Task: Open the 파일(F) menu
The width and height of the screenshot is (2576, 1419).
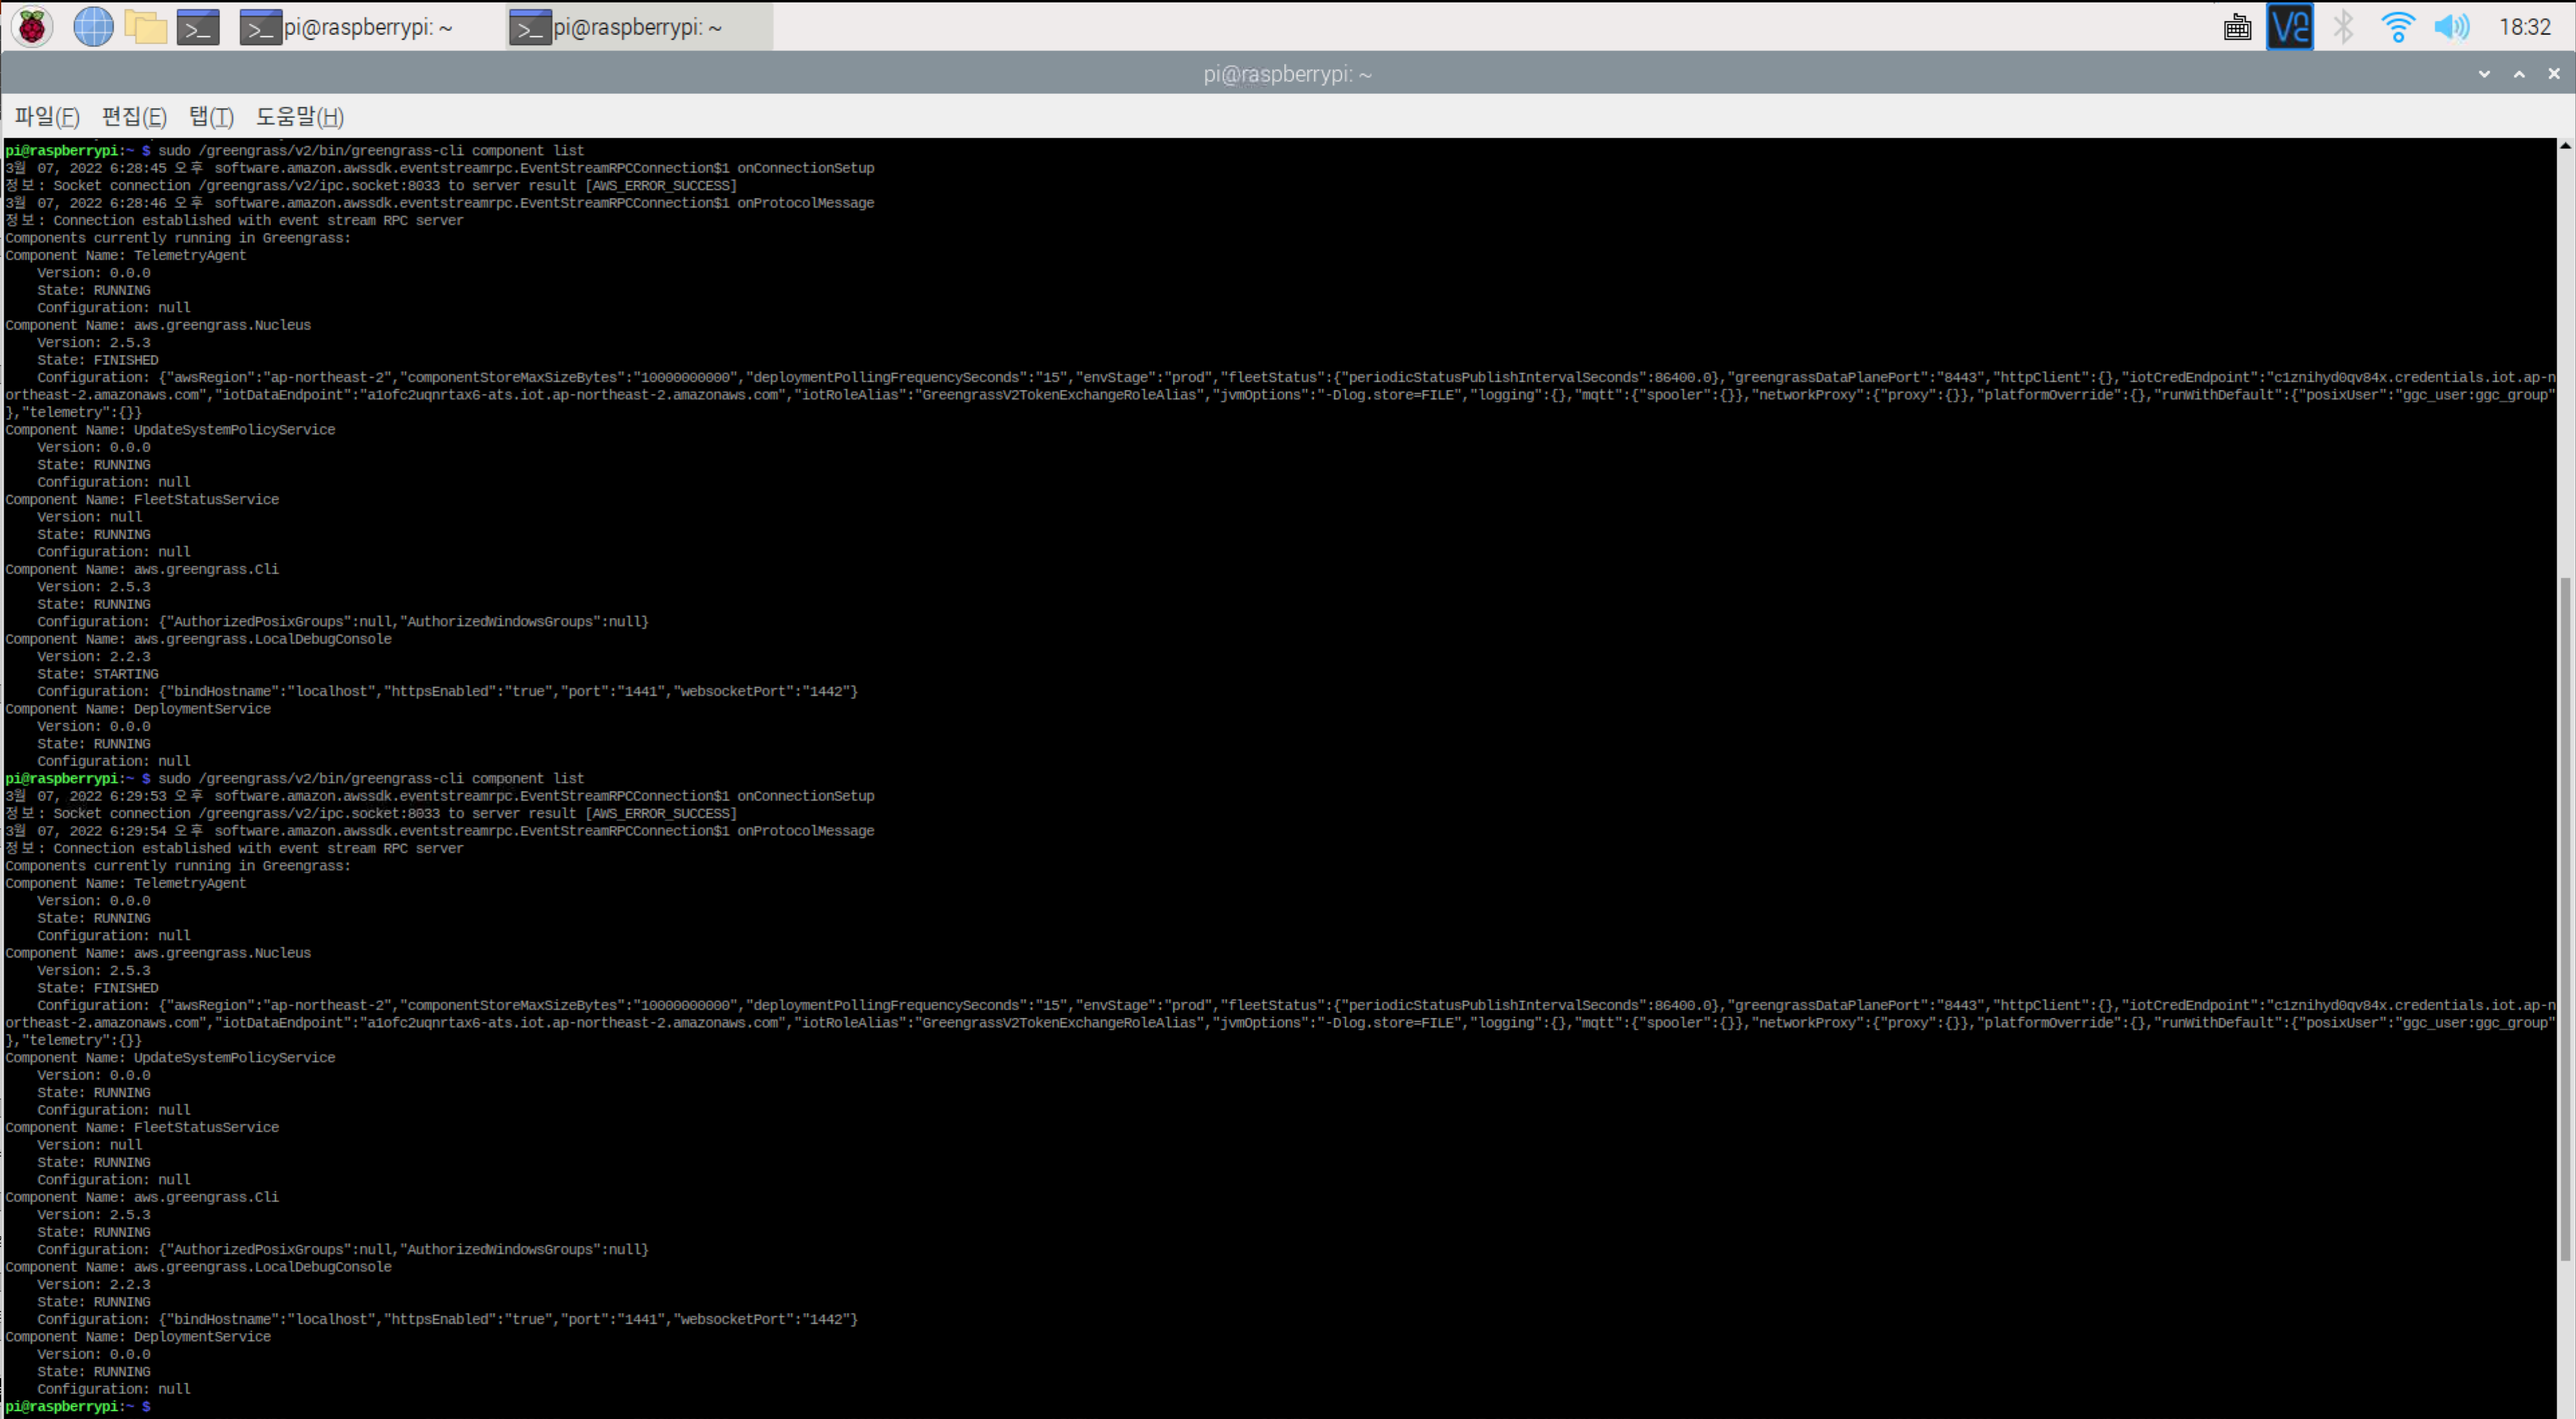Action: coord(47,117)
